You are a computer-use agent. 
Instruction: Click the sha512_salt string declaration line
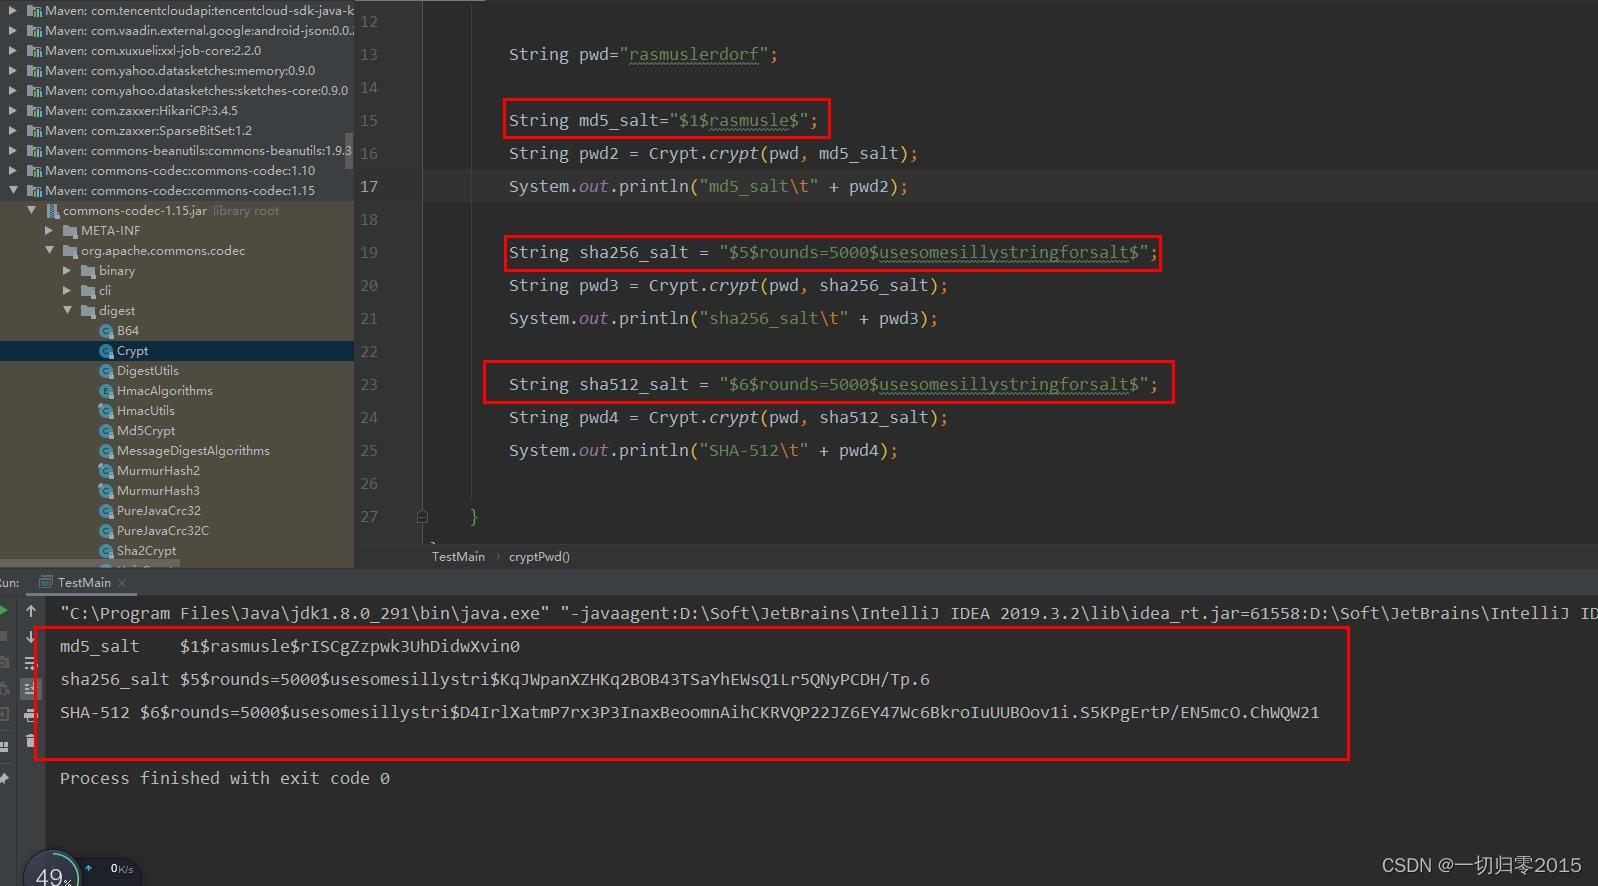tap(834, 384)
